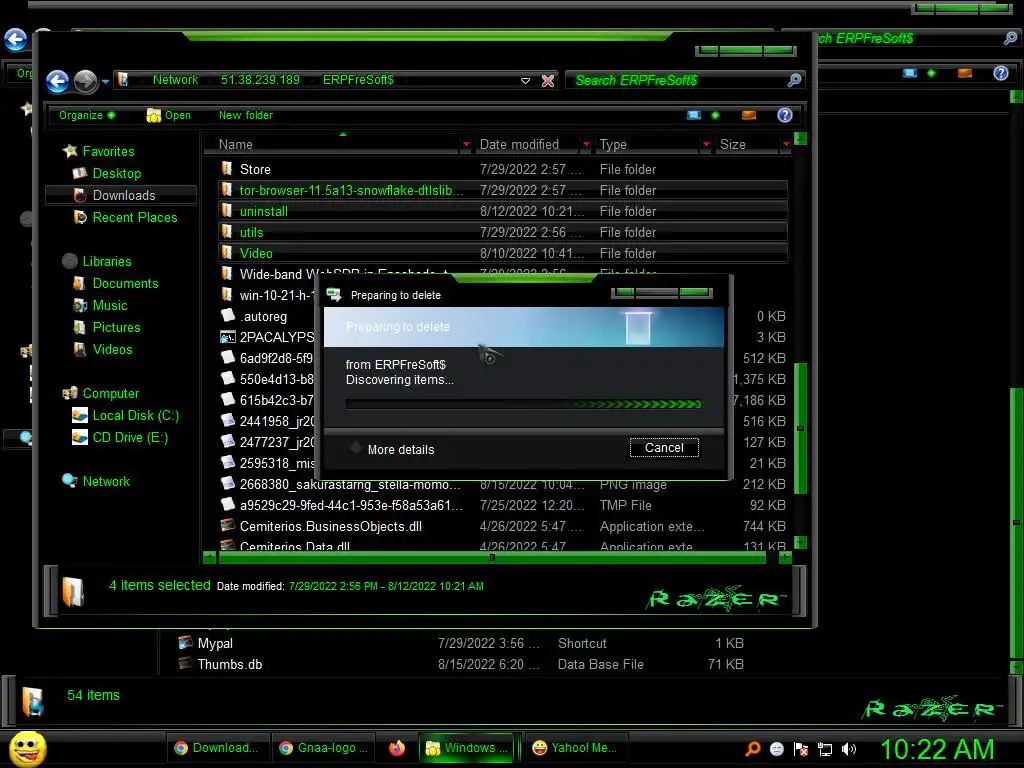Screen dimensions: 1024x768
Task: Stop loading with the red X button
Action: point(548,81)
